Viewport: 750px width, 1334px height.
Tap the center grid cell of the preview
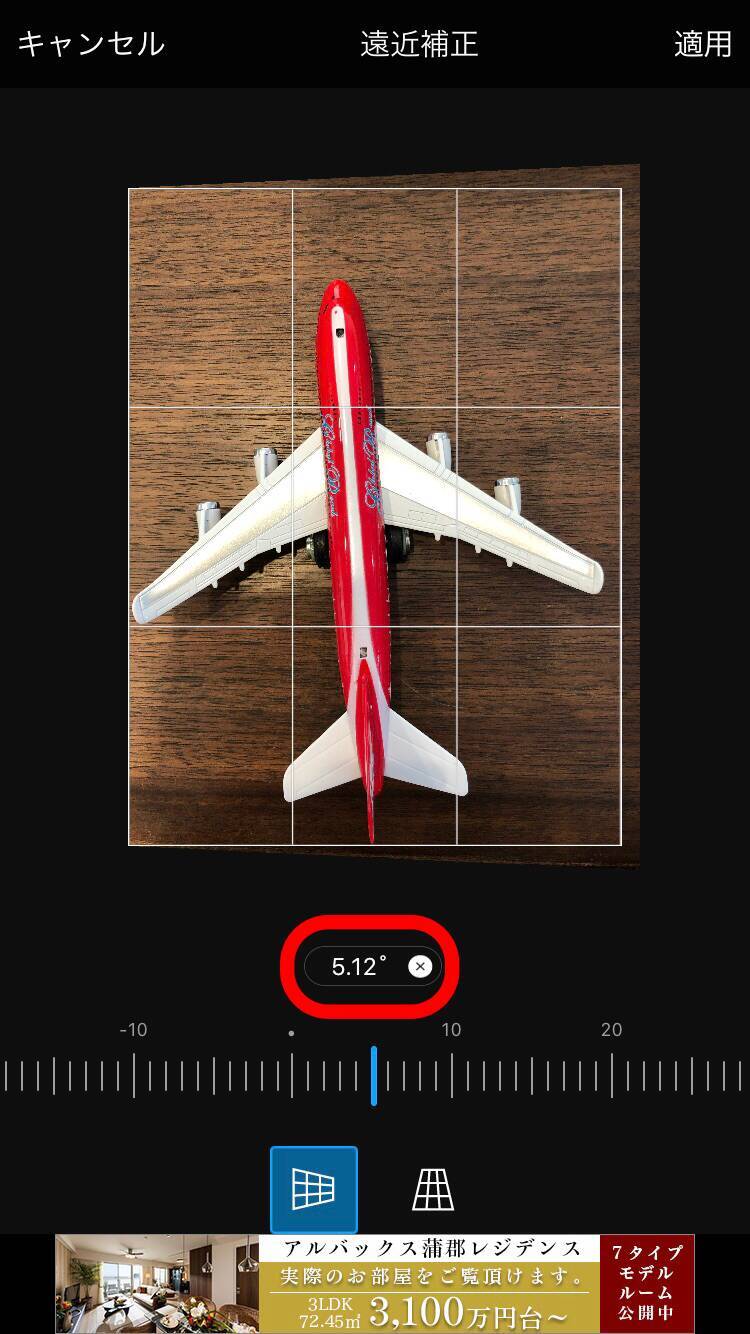click(374, 516)
